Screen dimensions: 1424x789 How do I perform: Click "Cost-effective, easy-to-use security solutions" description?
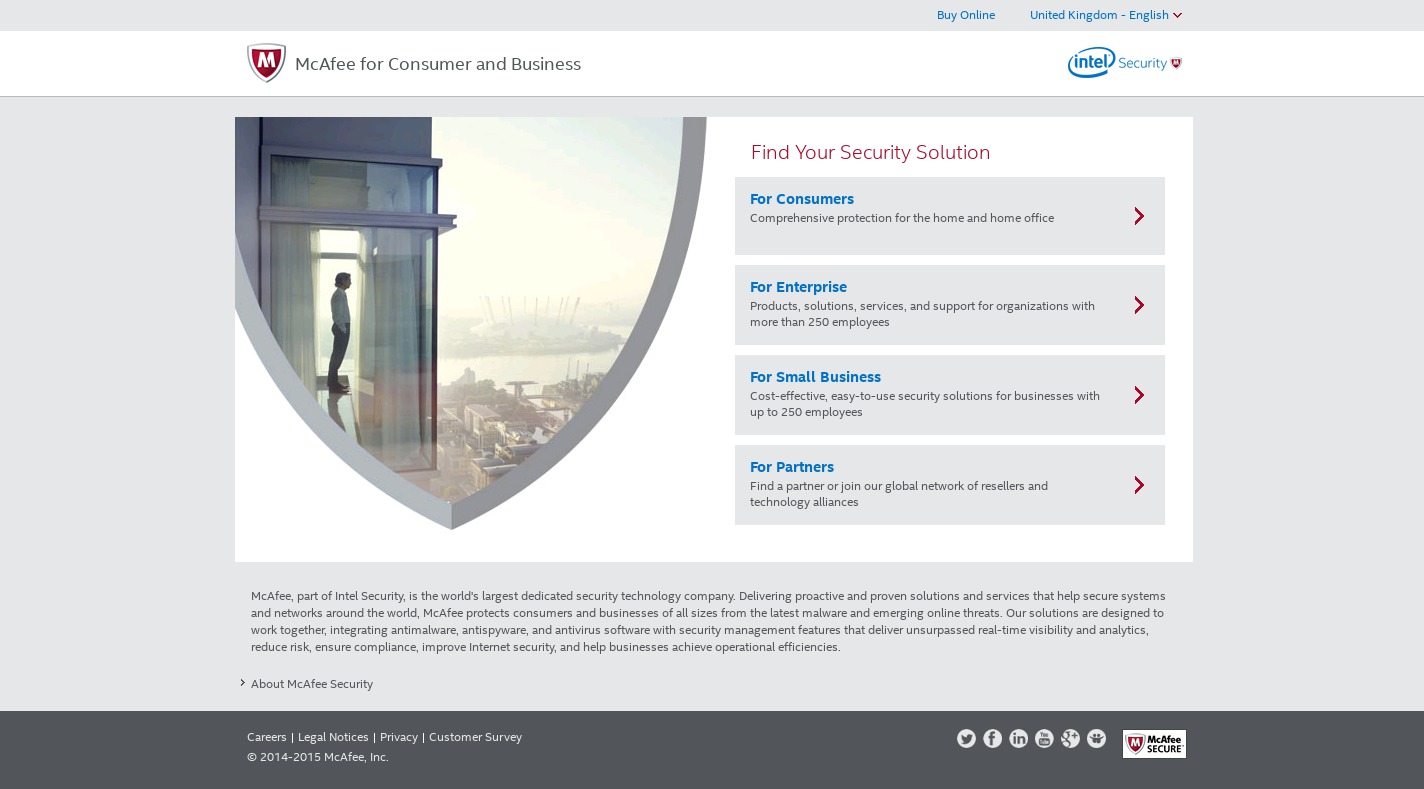coord(925,404)
